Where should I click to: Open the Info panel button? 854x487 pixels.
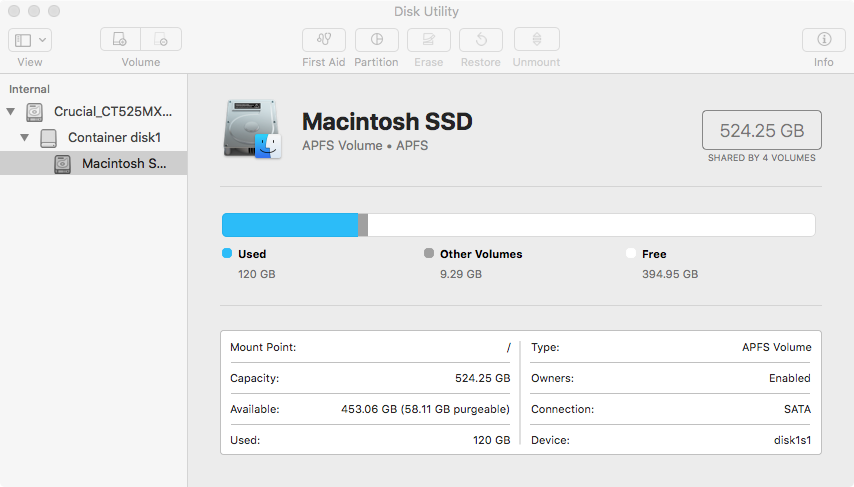tap(824, 39)
